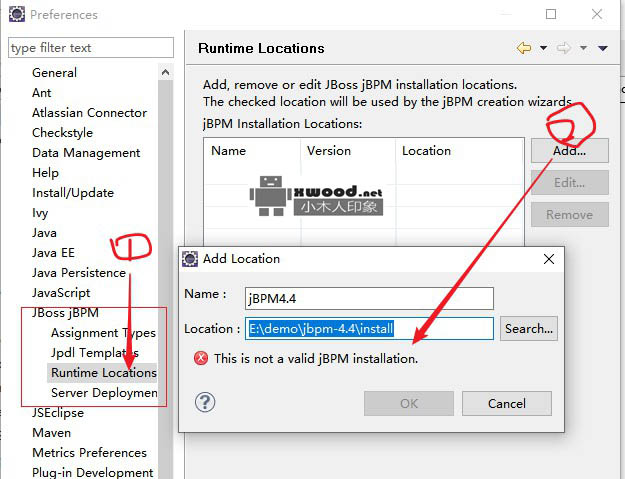
Task: Maximize the Preferences window
Action: 551,14
